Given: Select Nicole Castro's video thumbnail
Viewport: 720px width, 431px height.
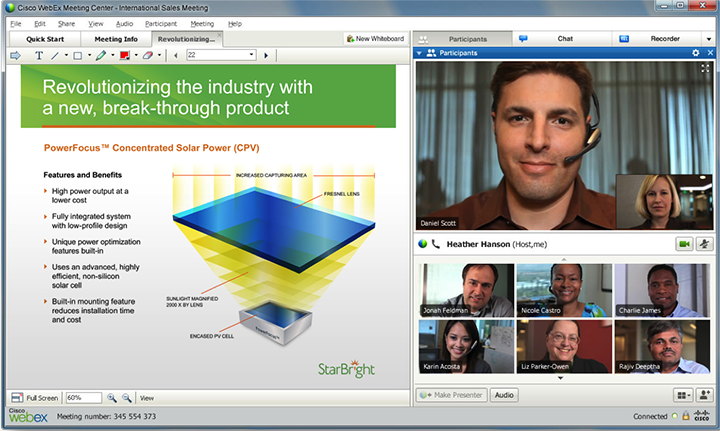Looking at the screenshot, I should click(564, 290).
